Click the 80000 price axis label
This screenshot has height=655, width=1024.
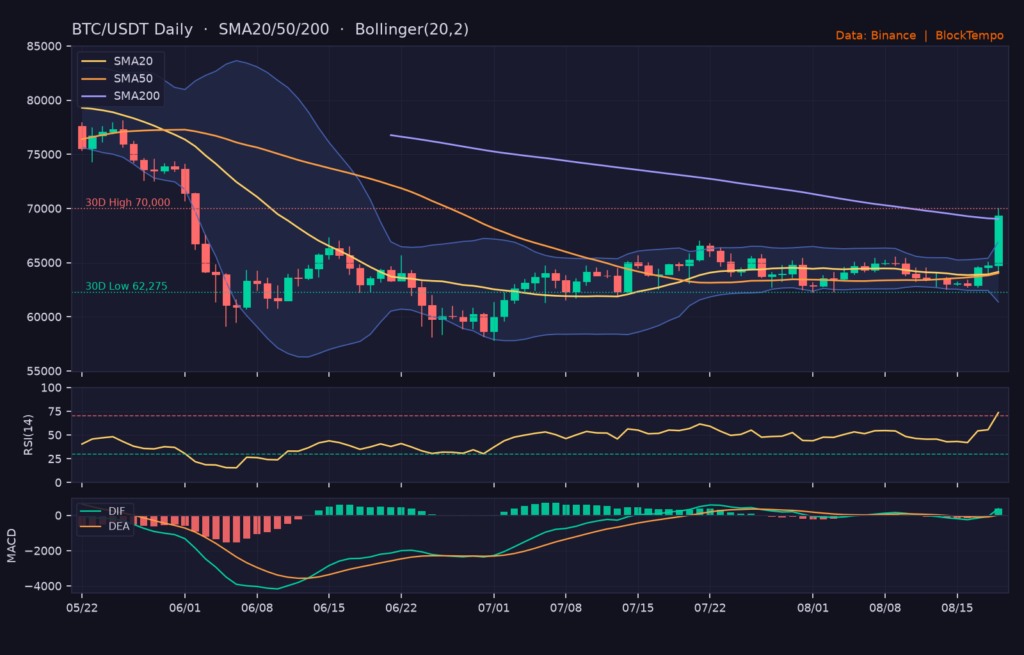pos(44,101)
